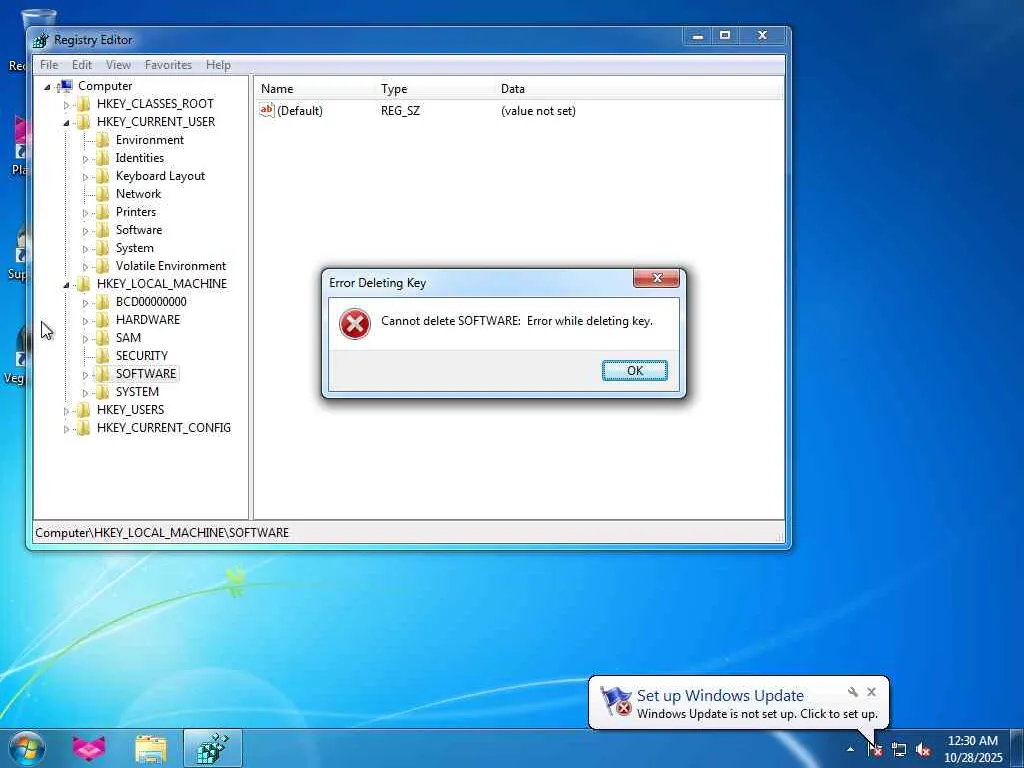Select the SAM folder icon
This screenshot has height=768, width=1024.
pos(102,338)
